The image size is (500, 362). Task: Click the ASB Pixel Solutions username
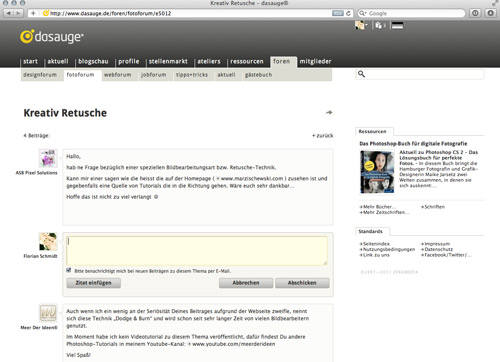pyautogui.click(x=36, y=173)
